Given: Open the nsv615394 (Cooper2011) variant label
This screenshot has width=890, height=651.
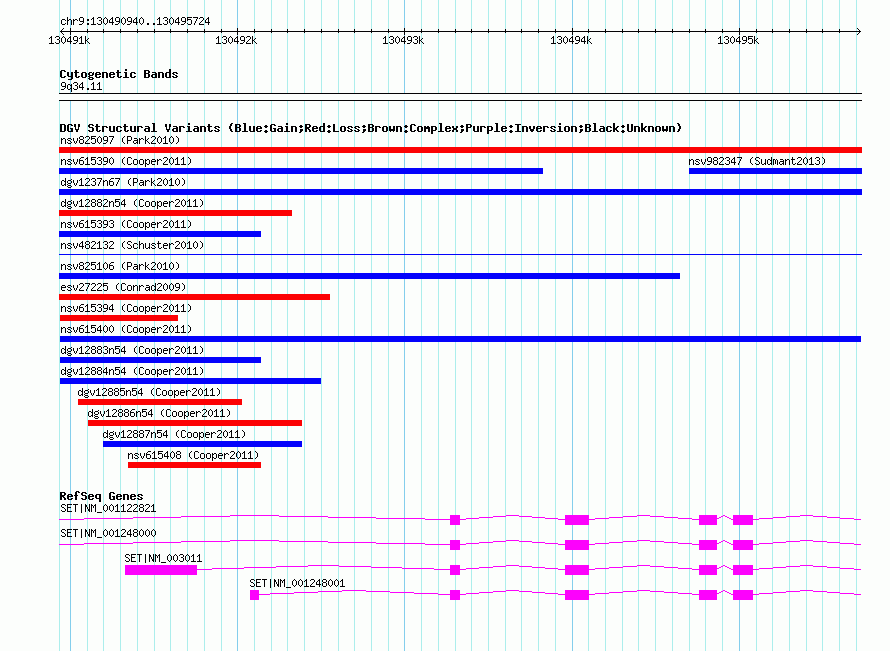Looking at the screenshot, I should (126, 308).
